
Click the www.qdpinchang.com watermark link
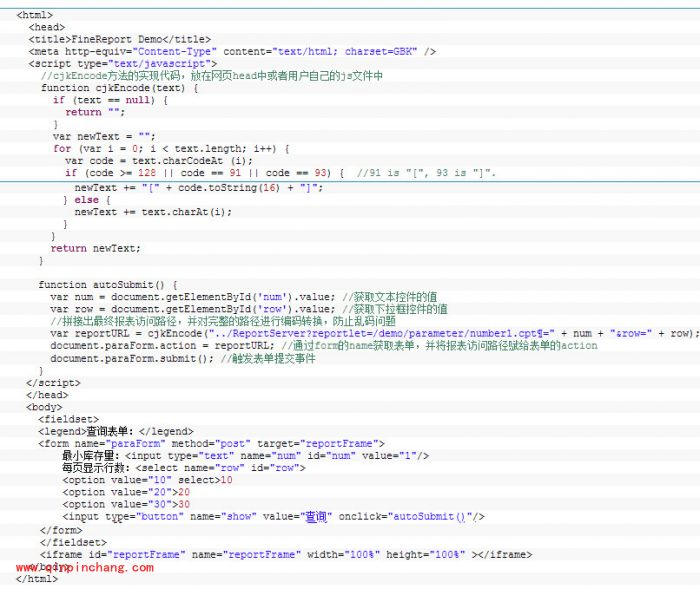[x=85, y=567]
